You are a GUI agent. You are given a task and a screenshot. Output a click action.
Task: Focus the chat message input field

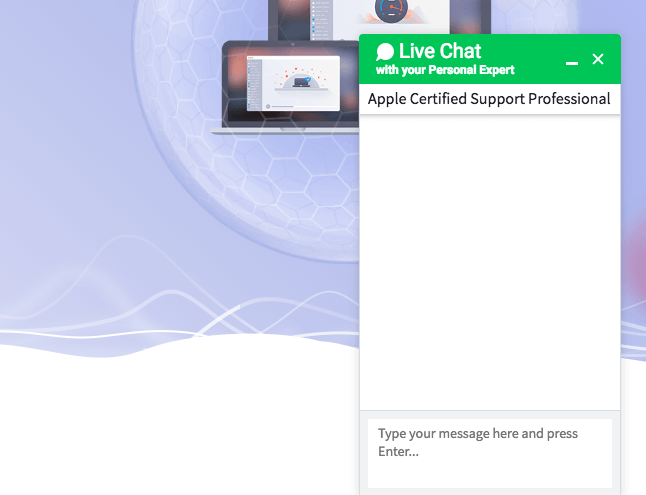(x=490, y=453)
